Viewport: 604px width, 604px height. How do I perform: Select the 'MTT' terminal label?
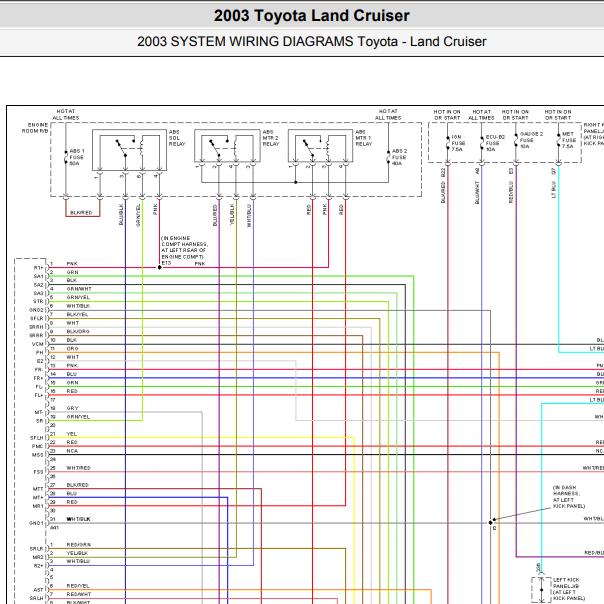38,489
